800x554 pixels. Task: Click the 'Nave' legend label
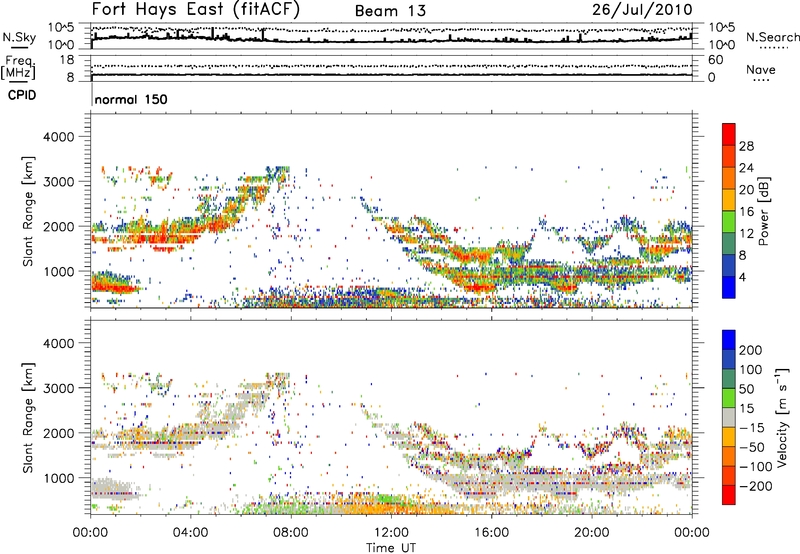click(x=761, y=69)
